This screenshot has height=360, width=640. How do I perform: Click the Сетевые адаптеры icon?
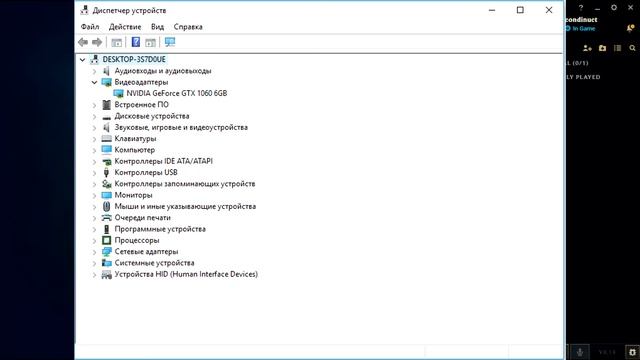pos(107,252)
